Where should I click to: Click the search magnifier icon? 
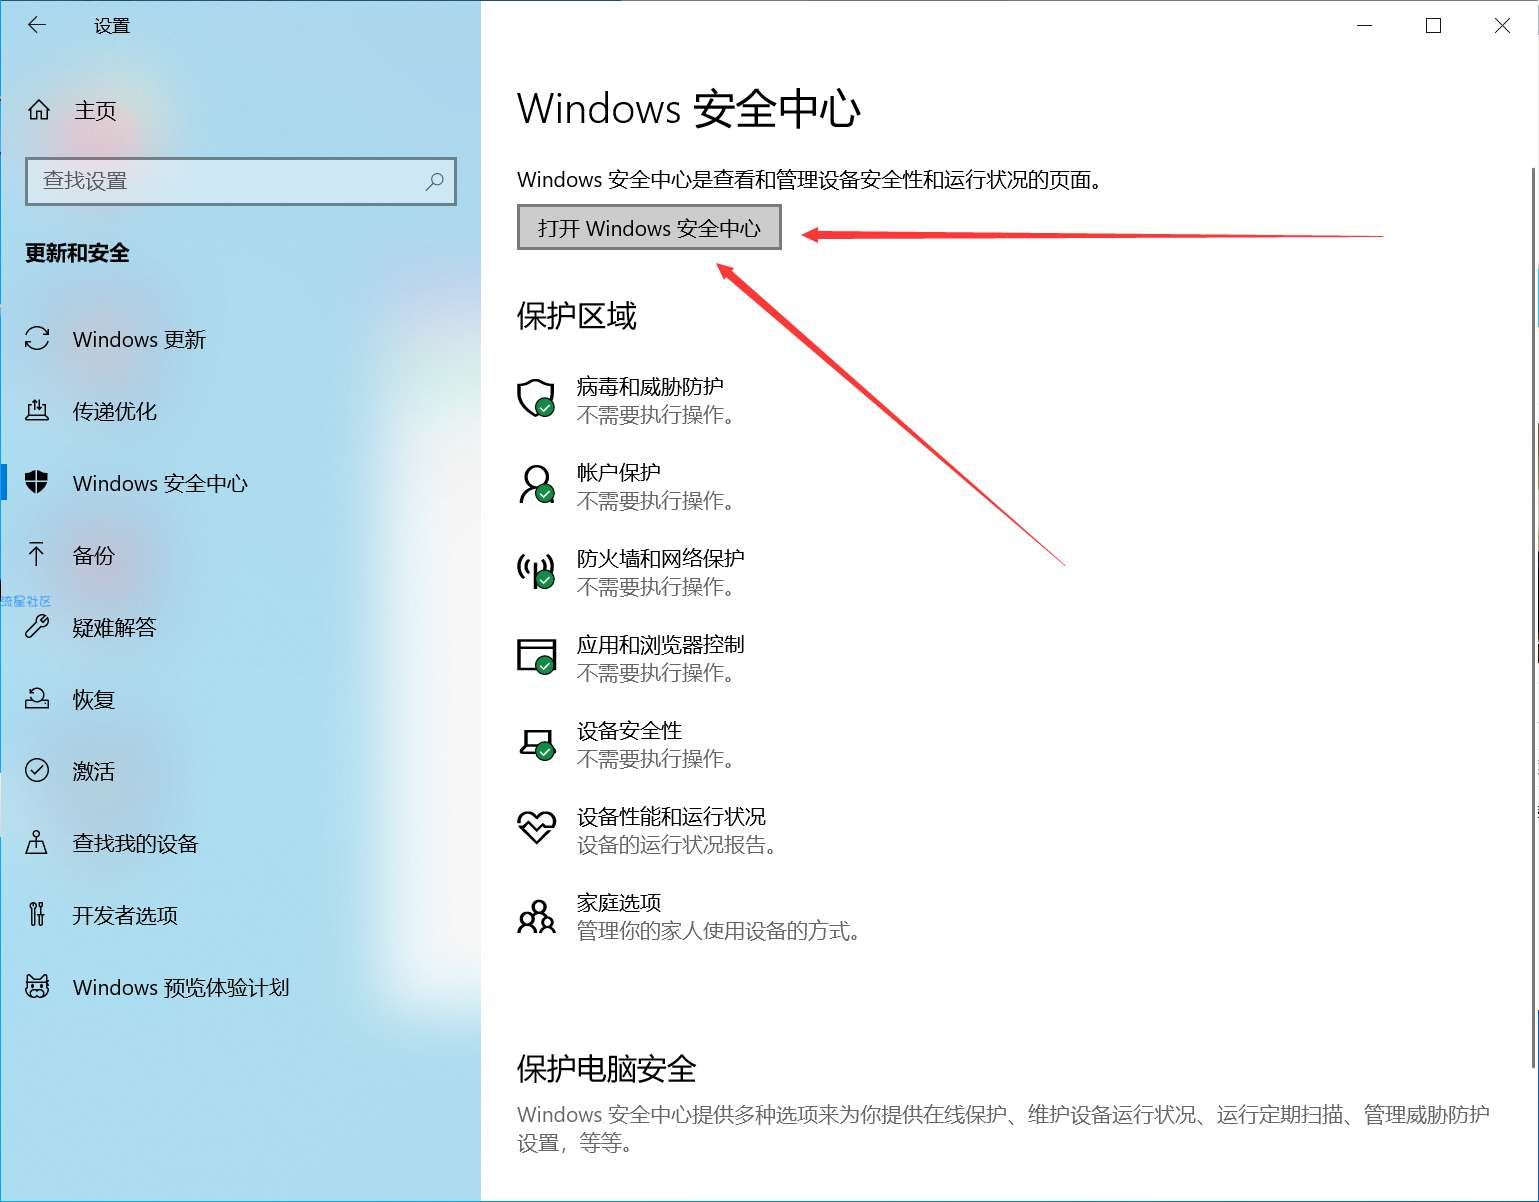point(434,181)
